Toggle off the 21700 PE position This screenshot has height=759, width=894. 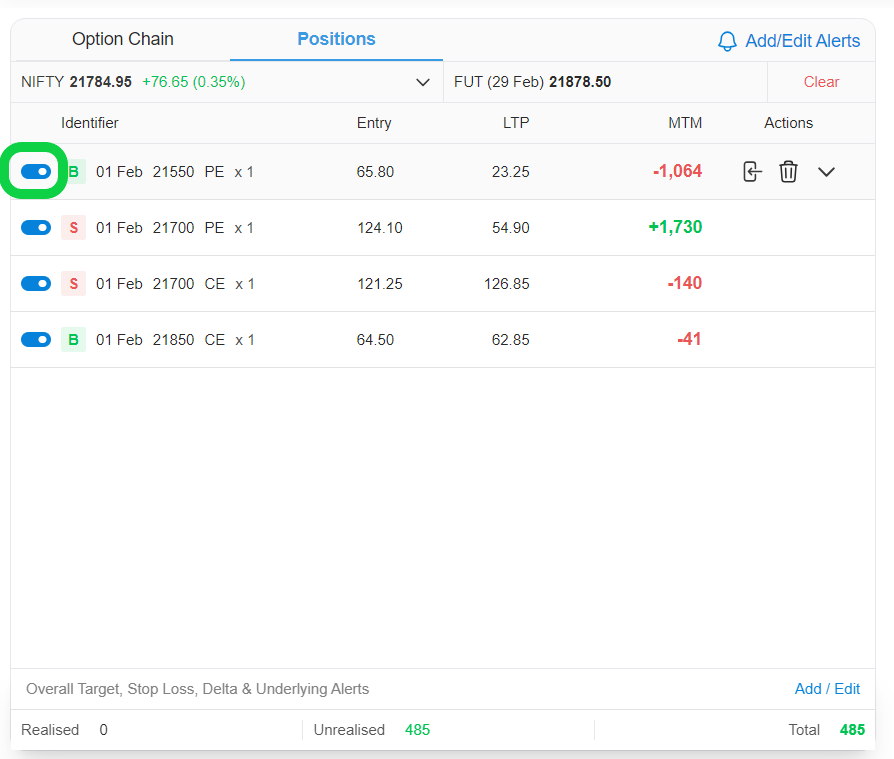pyautogui.click(x=36, y=228)
